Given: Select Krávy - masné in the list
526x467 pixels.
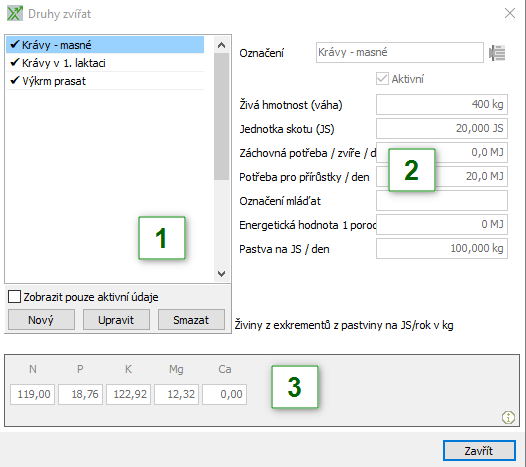Looking at the screenshot, I should pos(105,45).
